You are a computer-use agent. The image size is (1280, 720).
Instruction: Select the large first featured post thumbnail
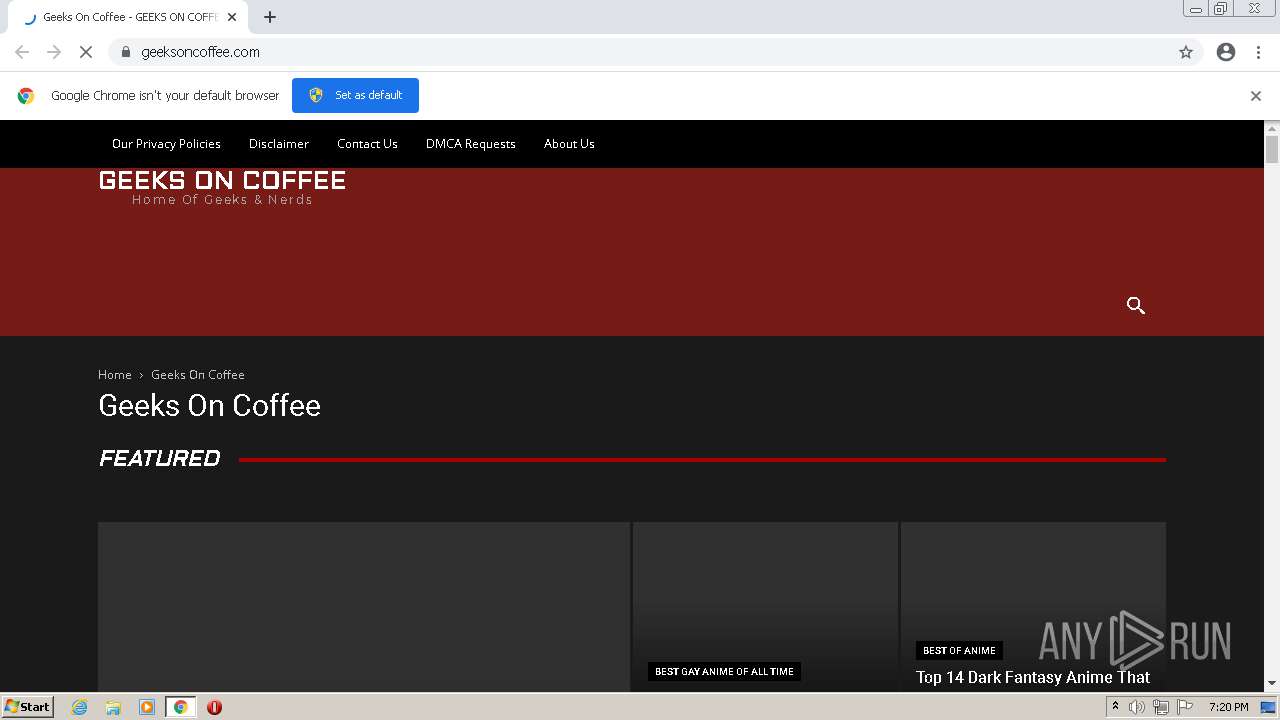(364, 606)
